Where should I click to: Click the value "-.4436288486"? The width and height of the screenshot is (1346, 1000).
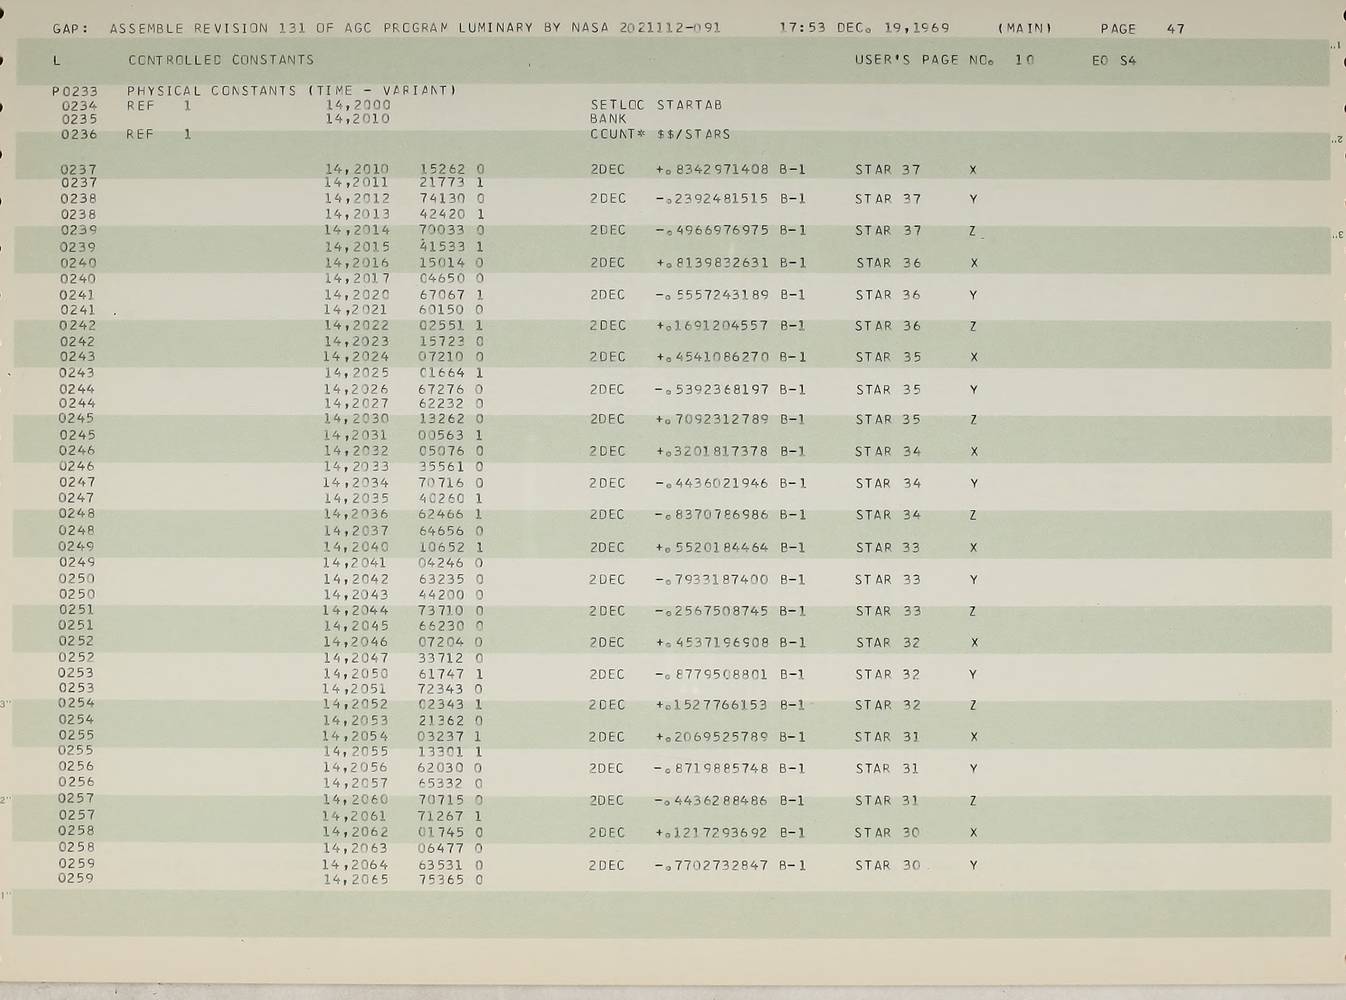point(712,800)
